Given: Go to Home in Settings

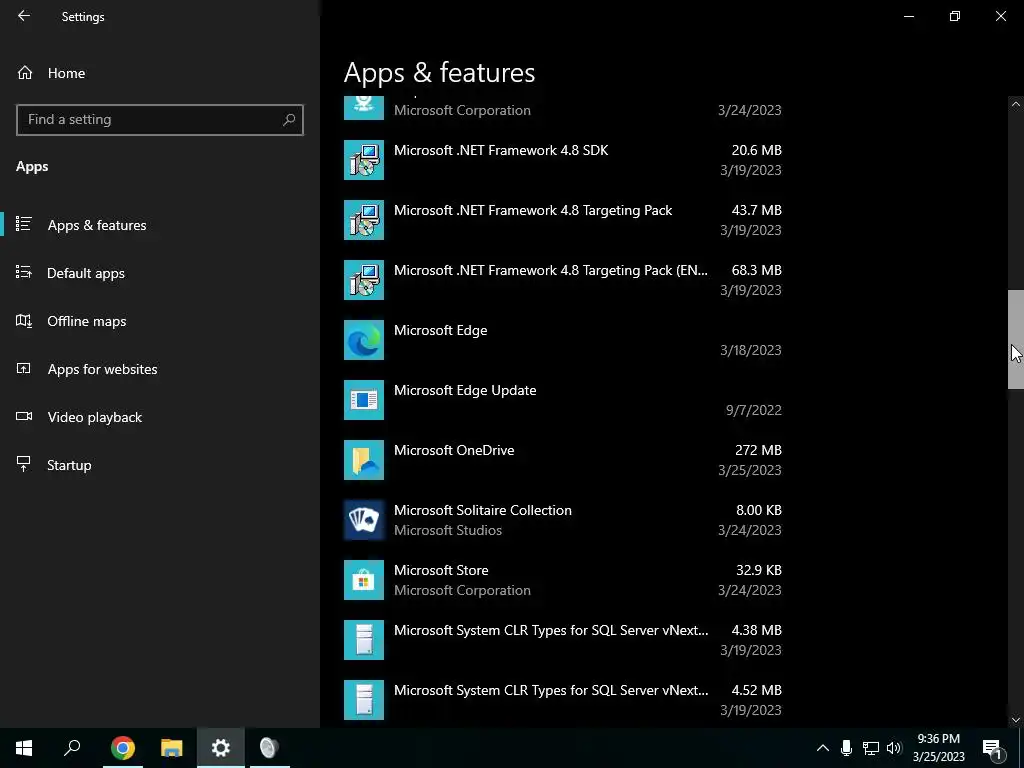Looking at the screenshot, I should coord(160,73).
